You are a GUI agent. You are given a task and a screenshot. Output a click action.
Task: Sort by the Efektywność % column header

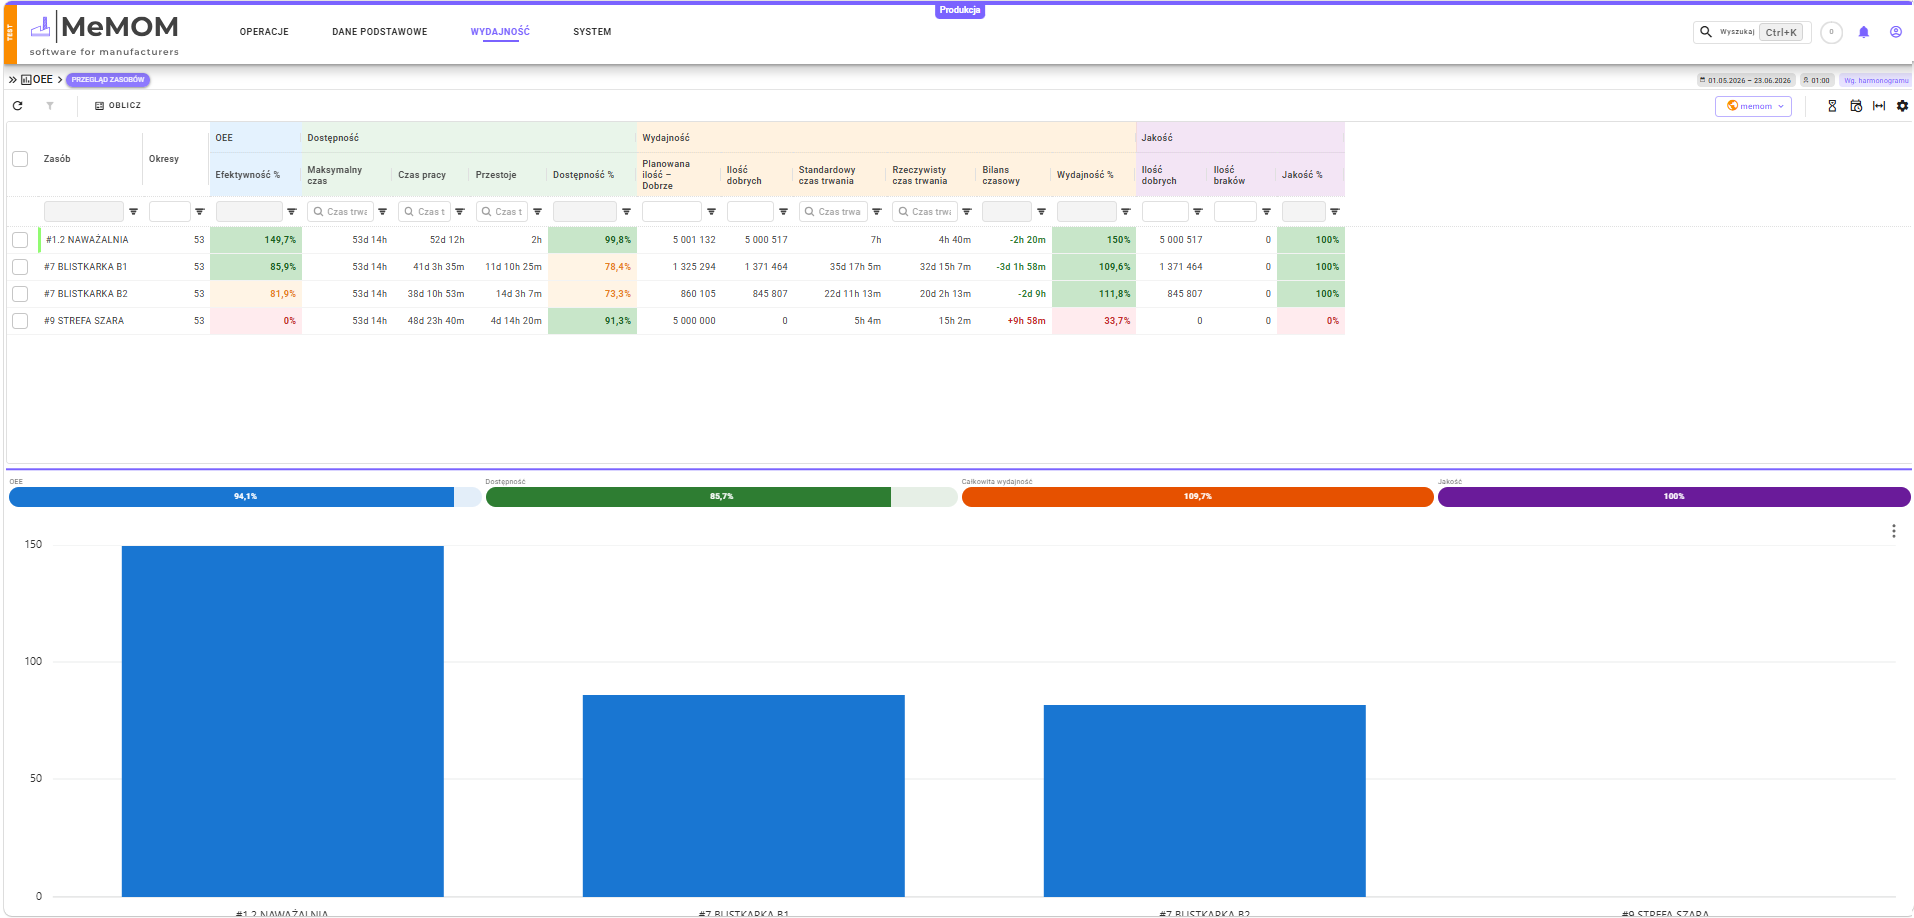(x=248, y=175)
